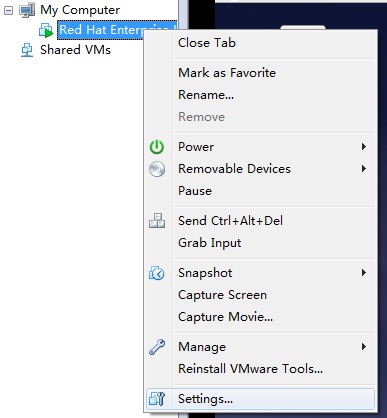The height and width of the screenshot is (418, 387).
Task: Expand the Manage submenu arrow
Action: (364, 347)
